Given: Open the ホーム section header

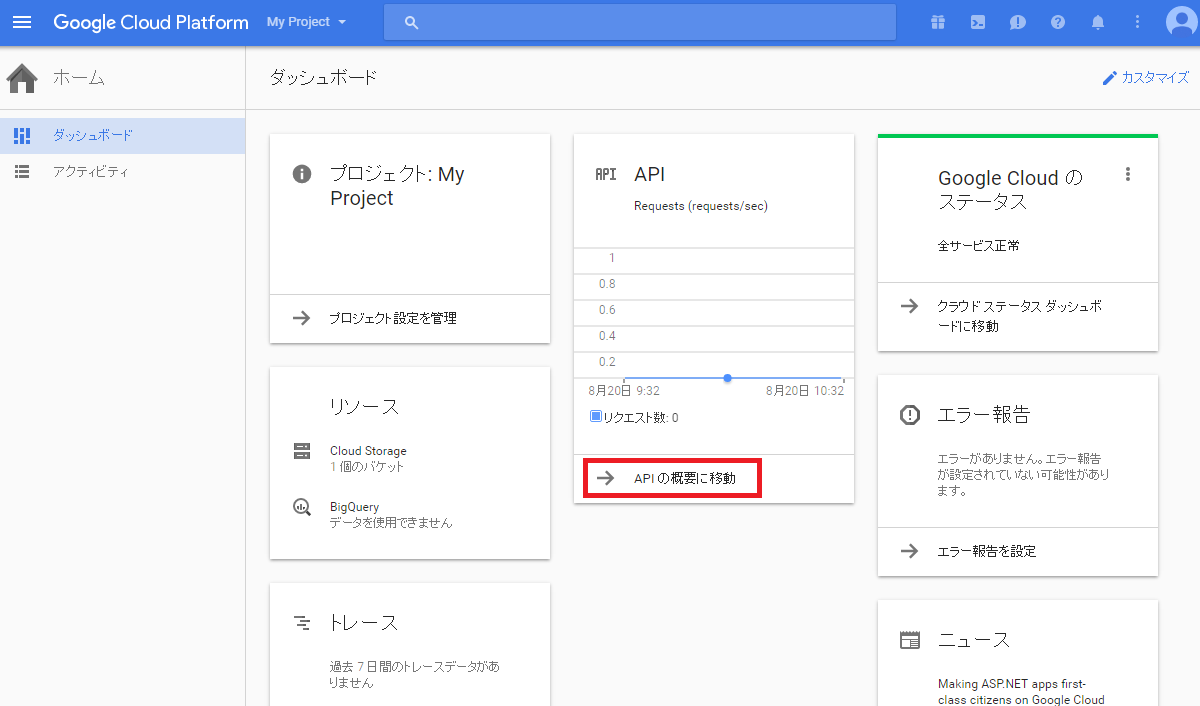Looking at the screenshot, I should (x=79, y=77).
